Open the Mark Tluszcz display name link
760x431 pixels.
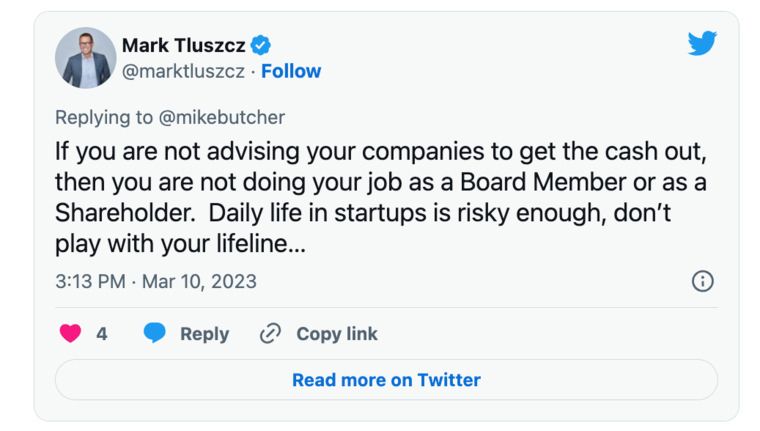tap(184, 46)
